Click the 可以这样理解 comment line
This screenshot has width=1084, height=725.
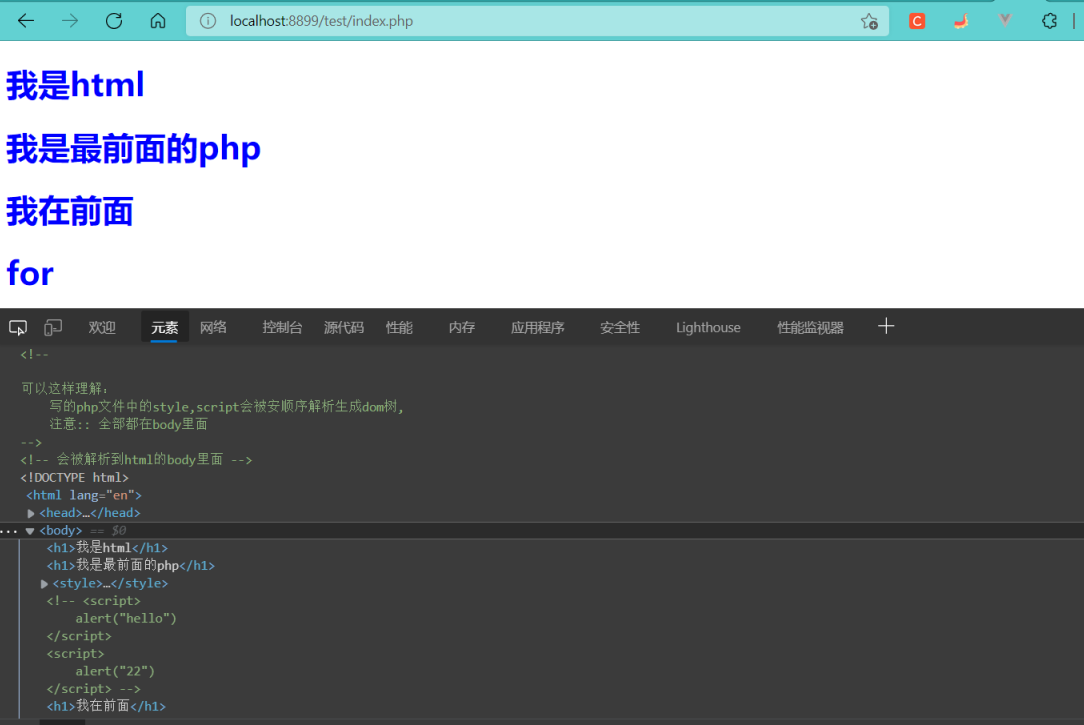coord(65,388)
